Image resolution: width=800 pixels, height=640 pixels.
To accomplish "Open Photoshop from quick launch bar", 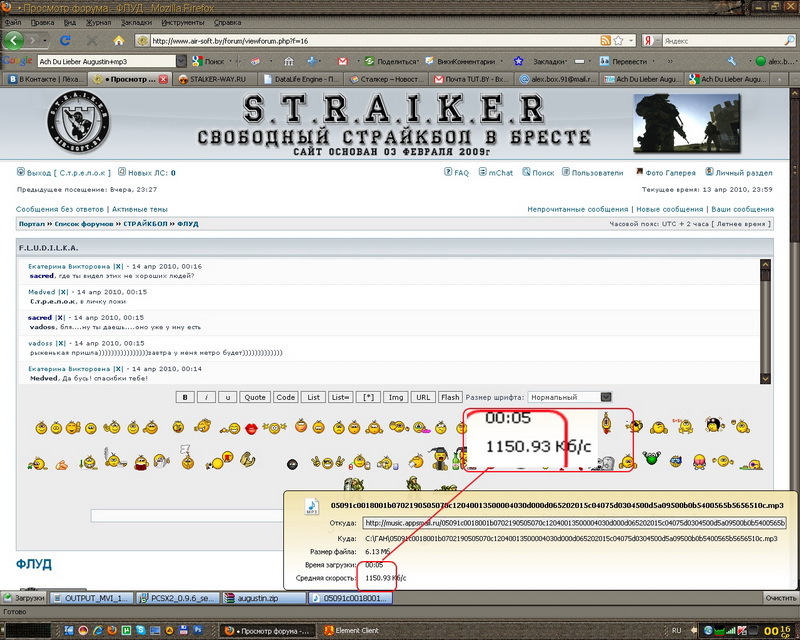I will 198,630.
